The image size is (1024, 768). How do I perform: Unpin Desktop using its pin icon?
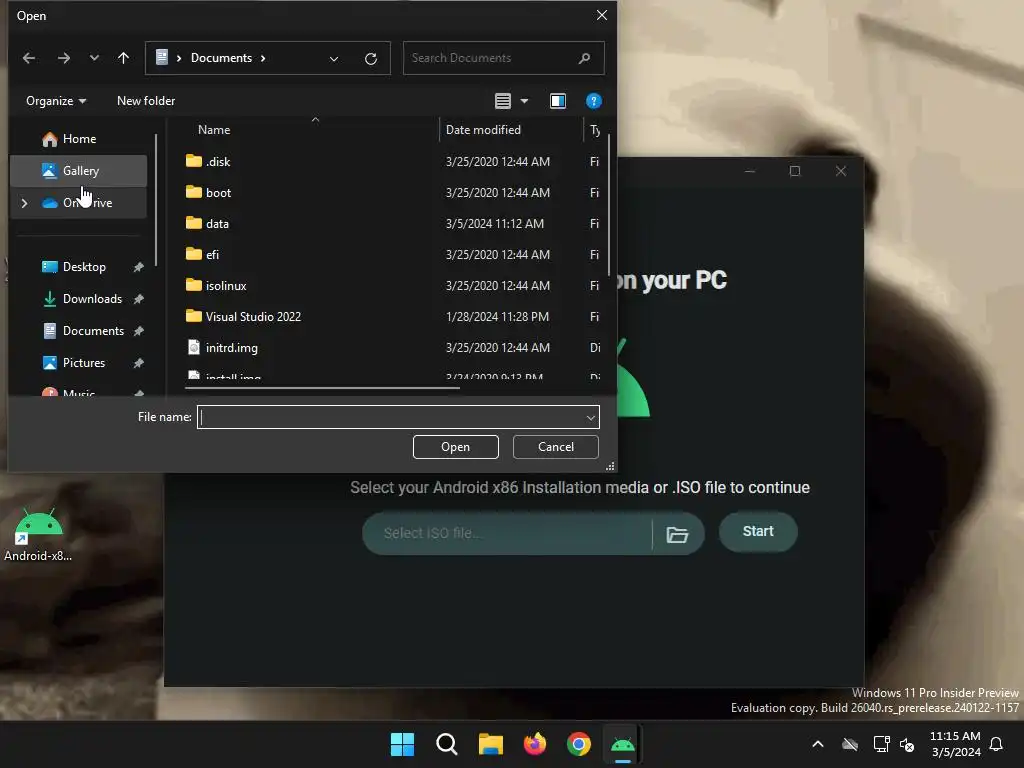pyautogui.click(x=138, y=267)
